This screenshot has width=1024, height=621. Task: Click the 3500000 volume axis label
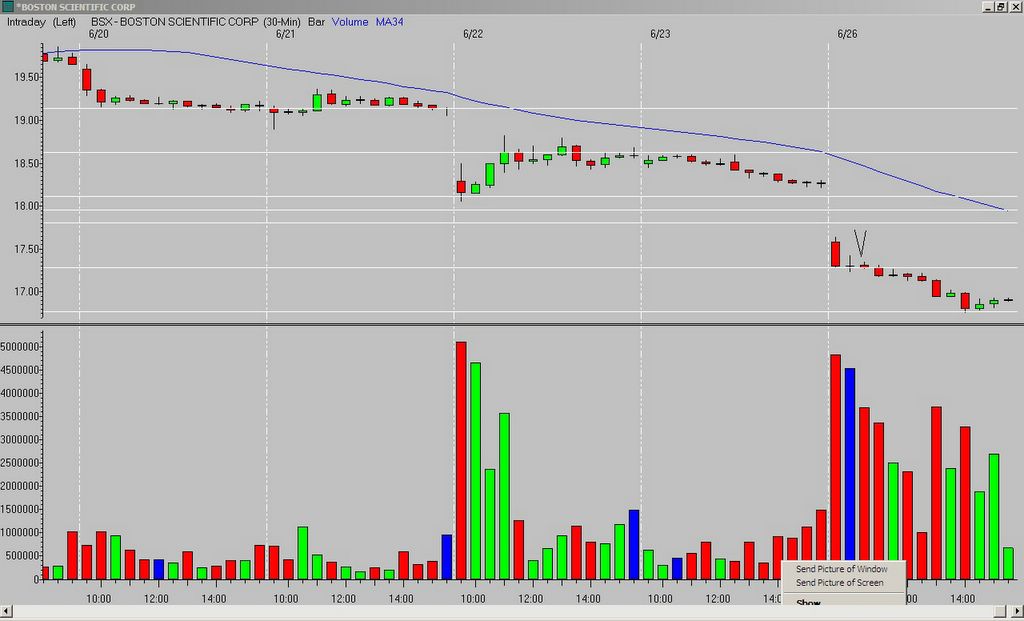19,417
